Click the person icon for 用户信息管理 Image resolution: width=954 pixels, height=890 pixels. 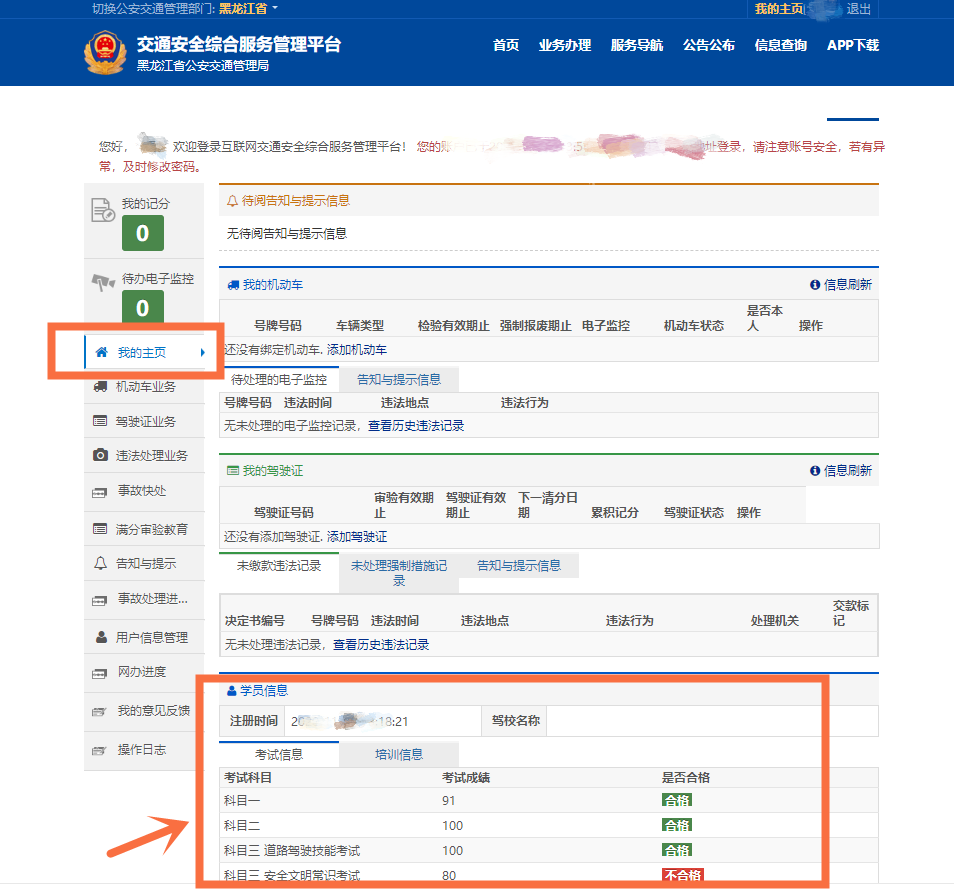point(101,638)
